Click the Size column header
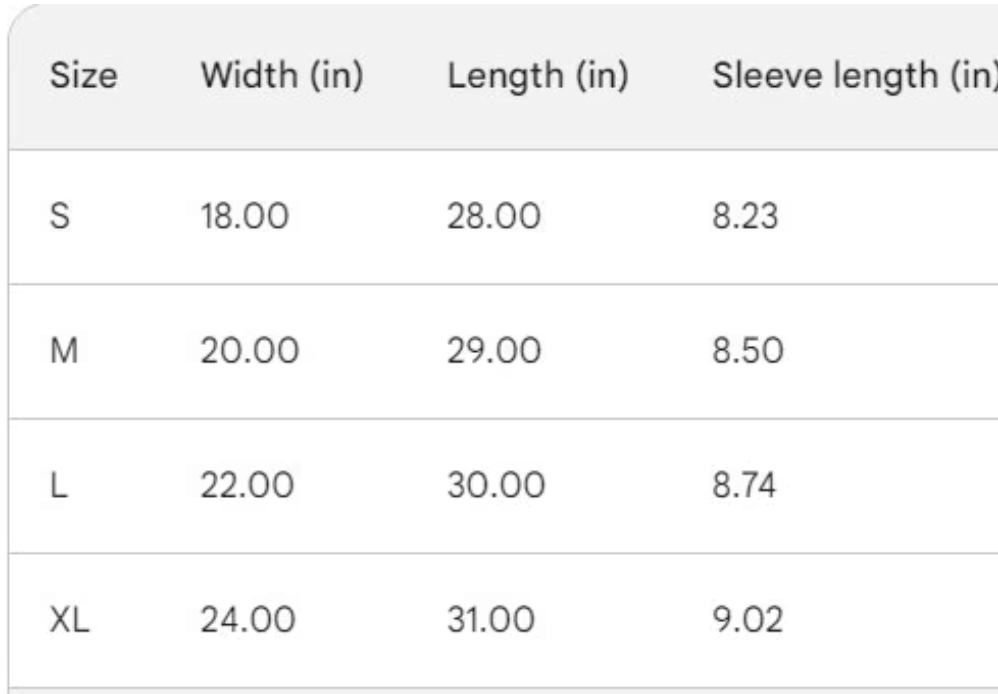998x694 pixels. click(x=84, y=79)
